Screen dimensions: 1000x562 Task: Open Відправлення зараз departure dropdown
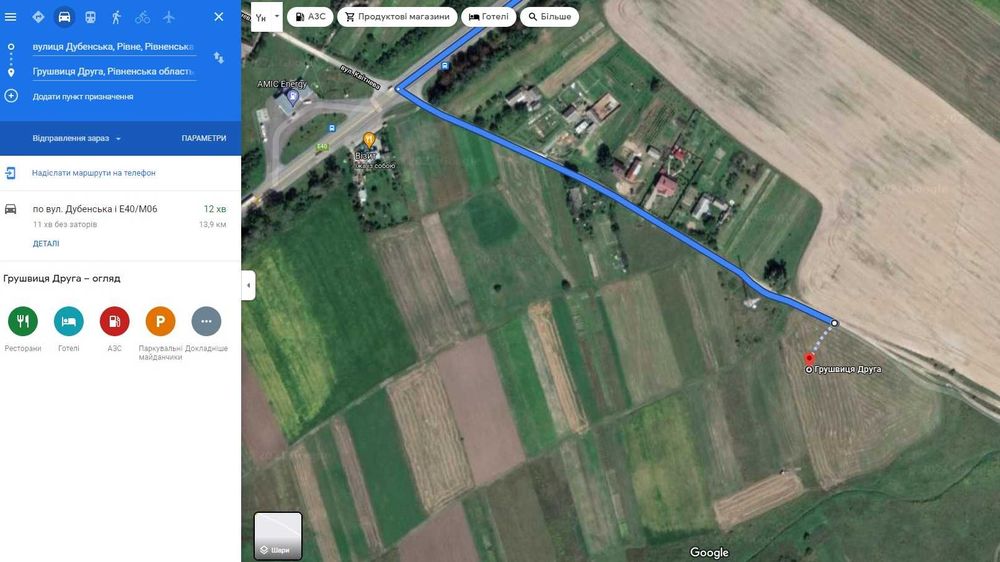(77, 138)
